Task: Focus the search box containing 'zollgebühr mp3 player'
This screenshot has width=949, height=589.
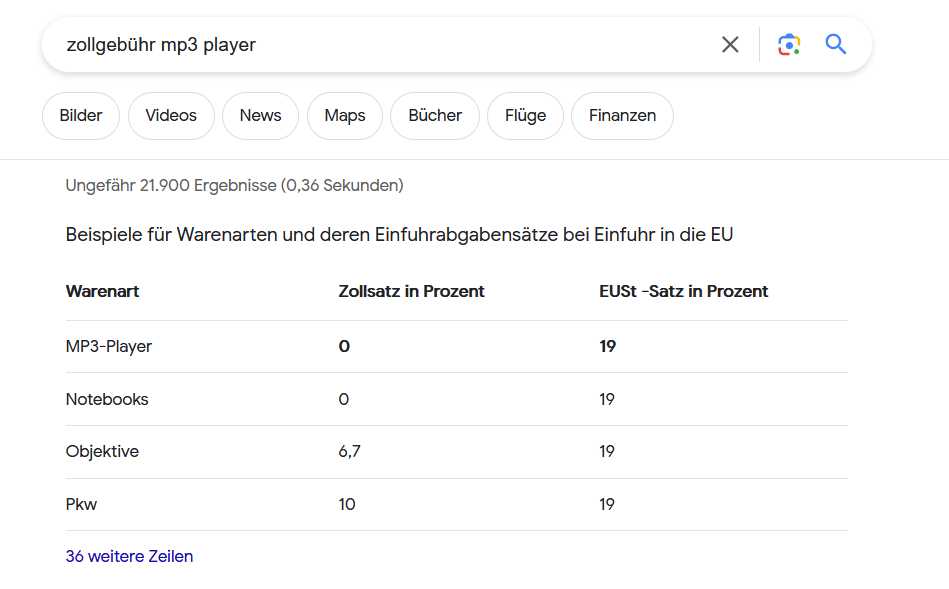Action: coord(380,45)
